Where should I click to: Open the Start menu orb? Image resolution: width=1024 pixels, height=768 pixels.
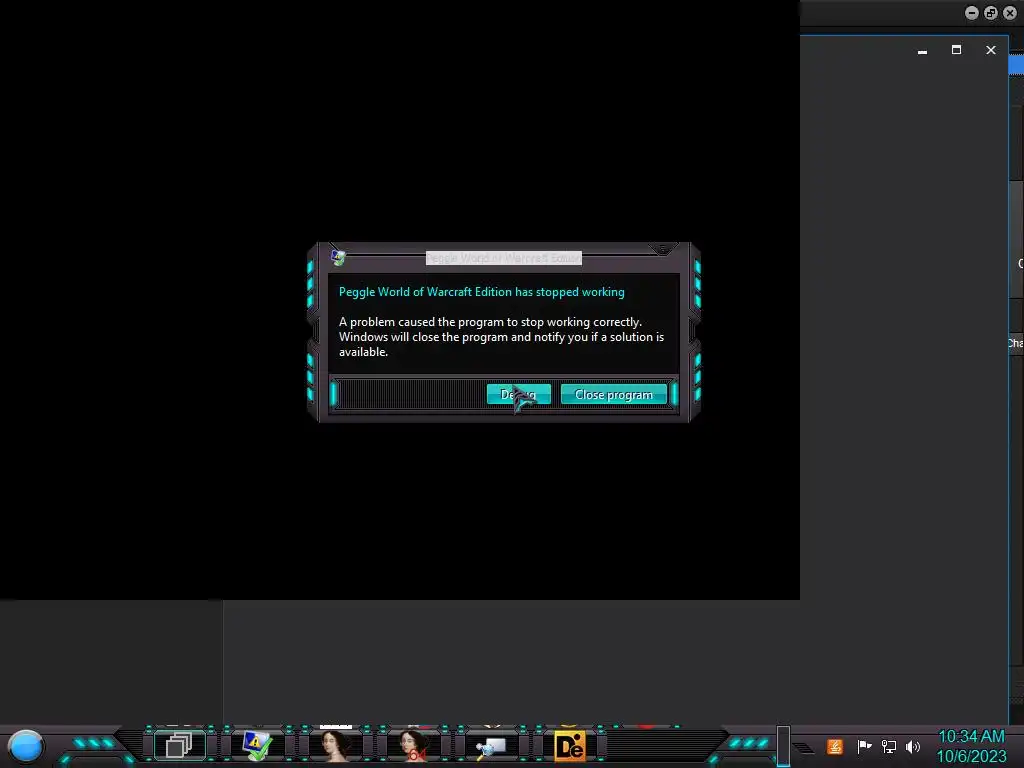point(26,746)
